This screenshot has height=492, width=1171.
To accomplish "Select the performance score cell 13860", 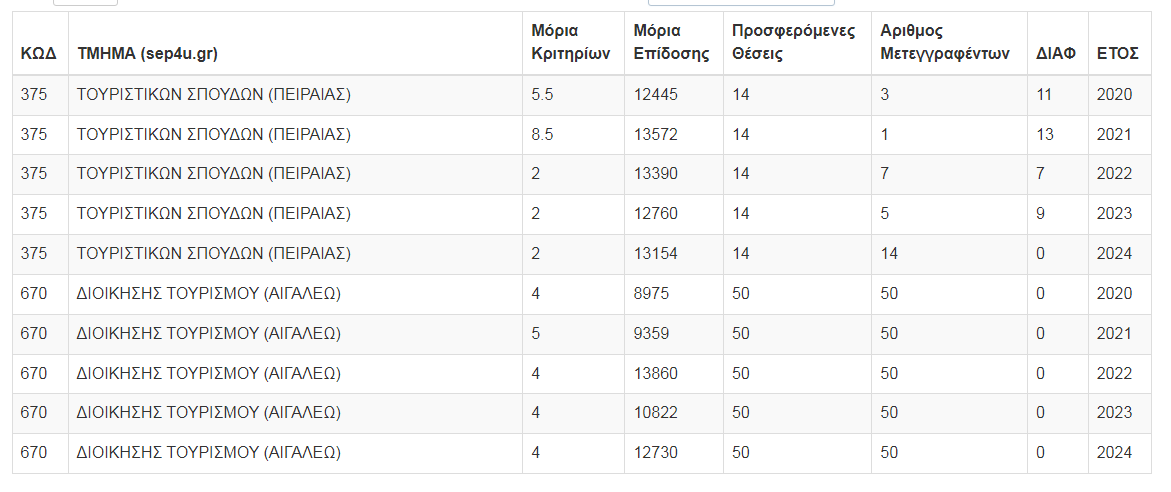I will pos(656,373).
